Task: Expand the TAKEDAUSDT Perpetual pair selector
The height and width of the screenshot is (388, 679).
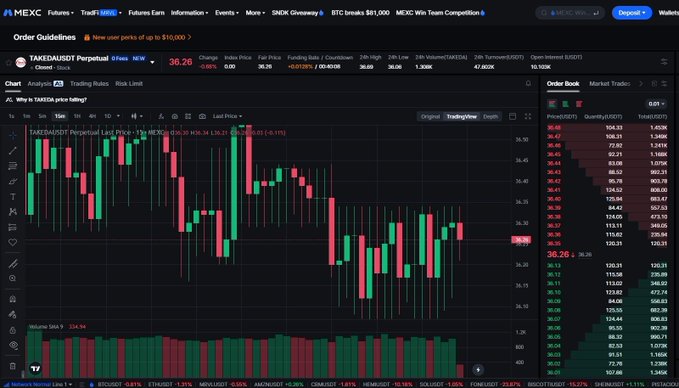Action: coord(152,62)
